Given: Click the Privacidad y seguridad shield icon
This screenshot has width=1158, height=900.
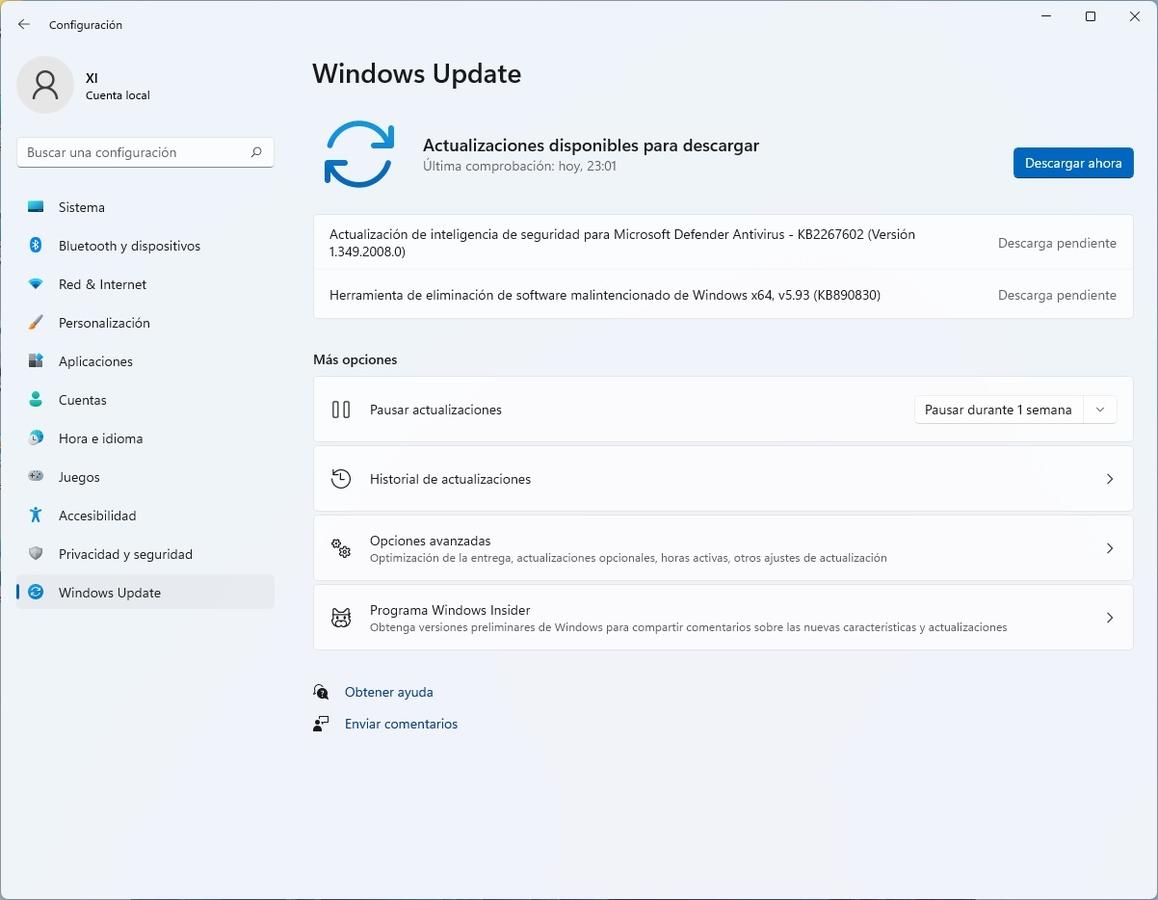Looking at the screenshot, I should click(x=36, y=554).
